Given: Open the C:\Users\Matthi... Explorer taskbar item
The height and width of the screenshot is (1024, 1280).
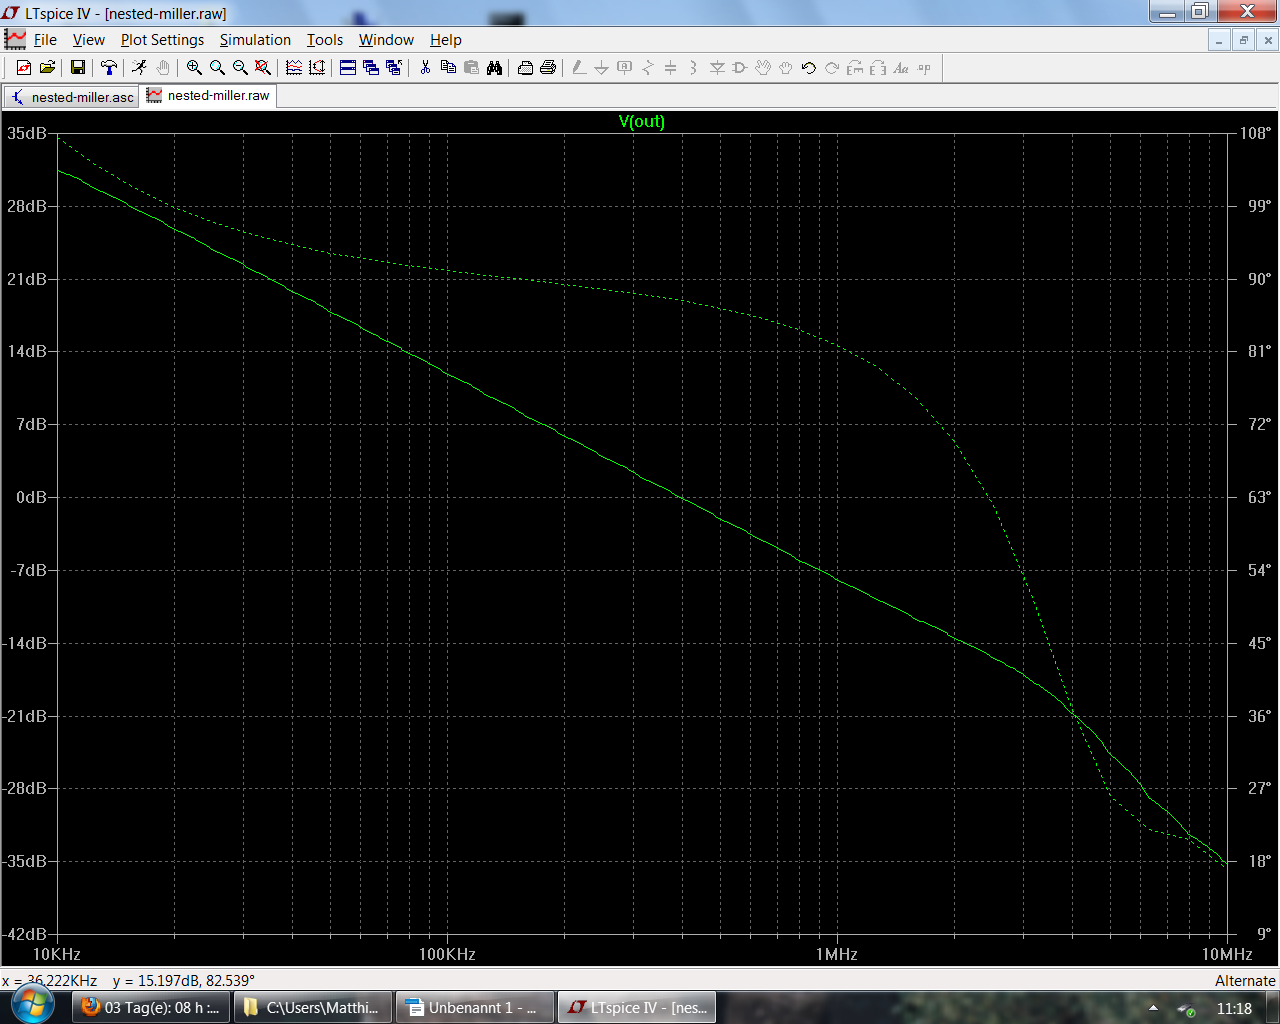Looking at the screenshot, I should click(x=313, y=1007).
